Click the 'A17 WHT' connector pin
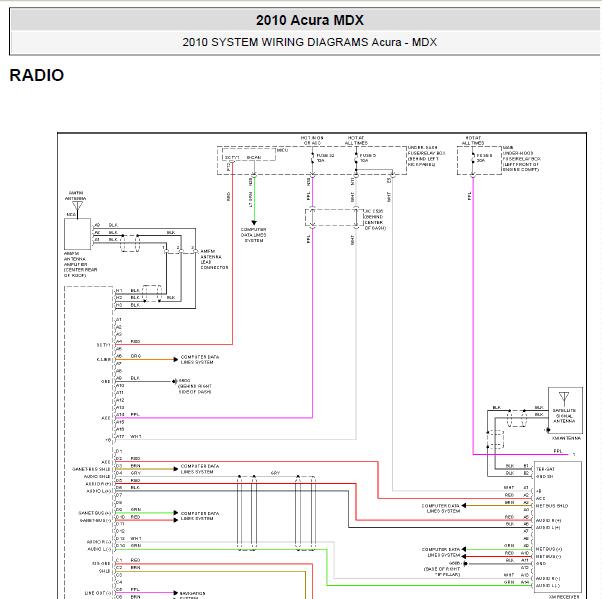The width and height of the screenshot is (602, 599). (x=129, y=437)
